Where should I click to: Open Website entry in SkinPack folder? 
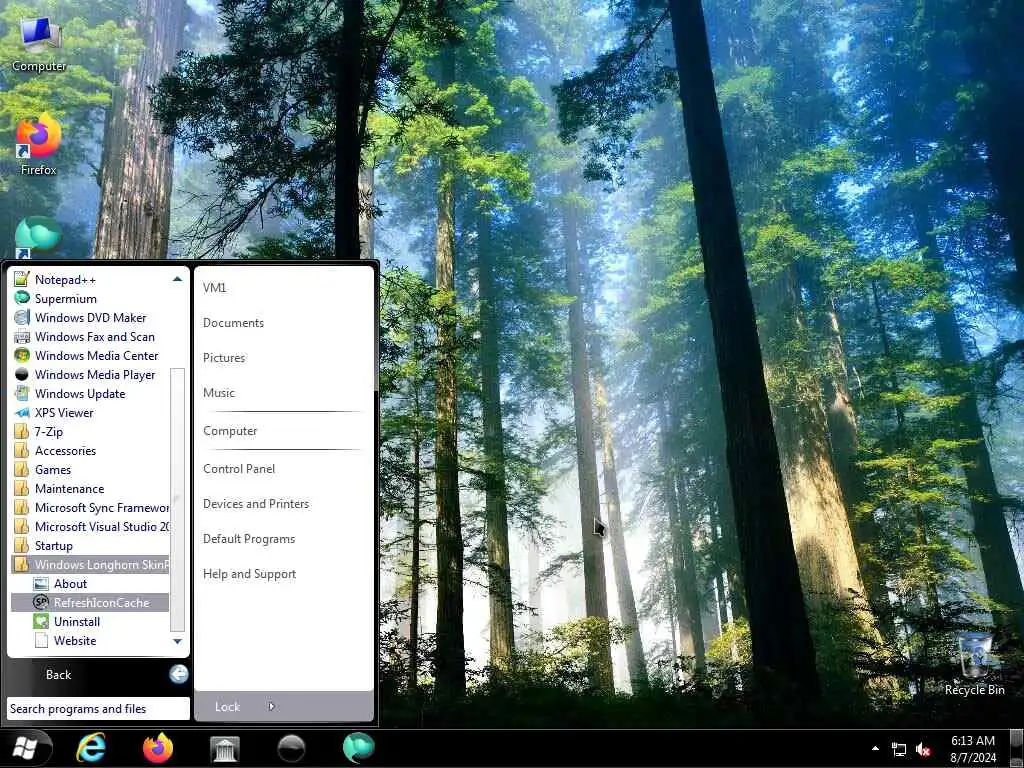tap(90, 640)
